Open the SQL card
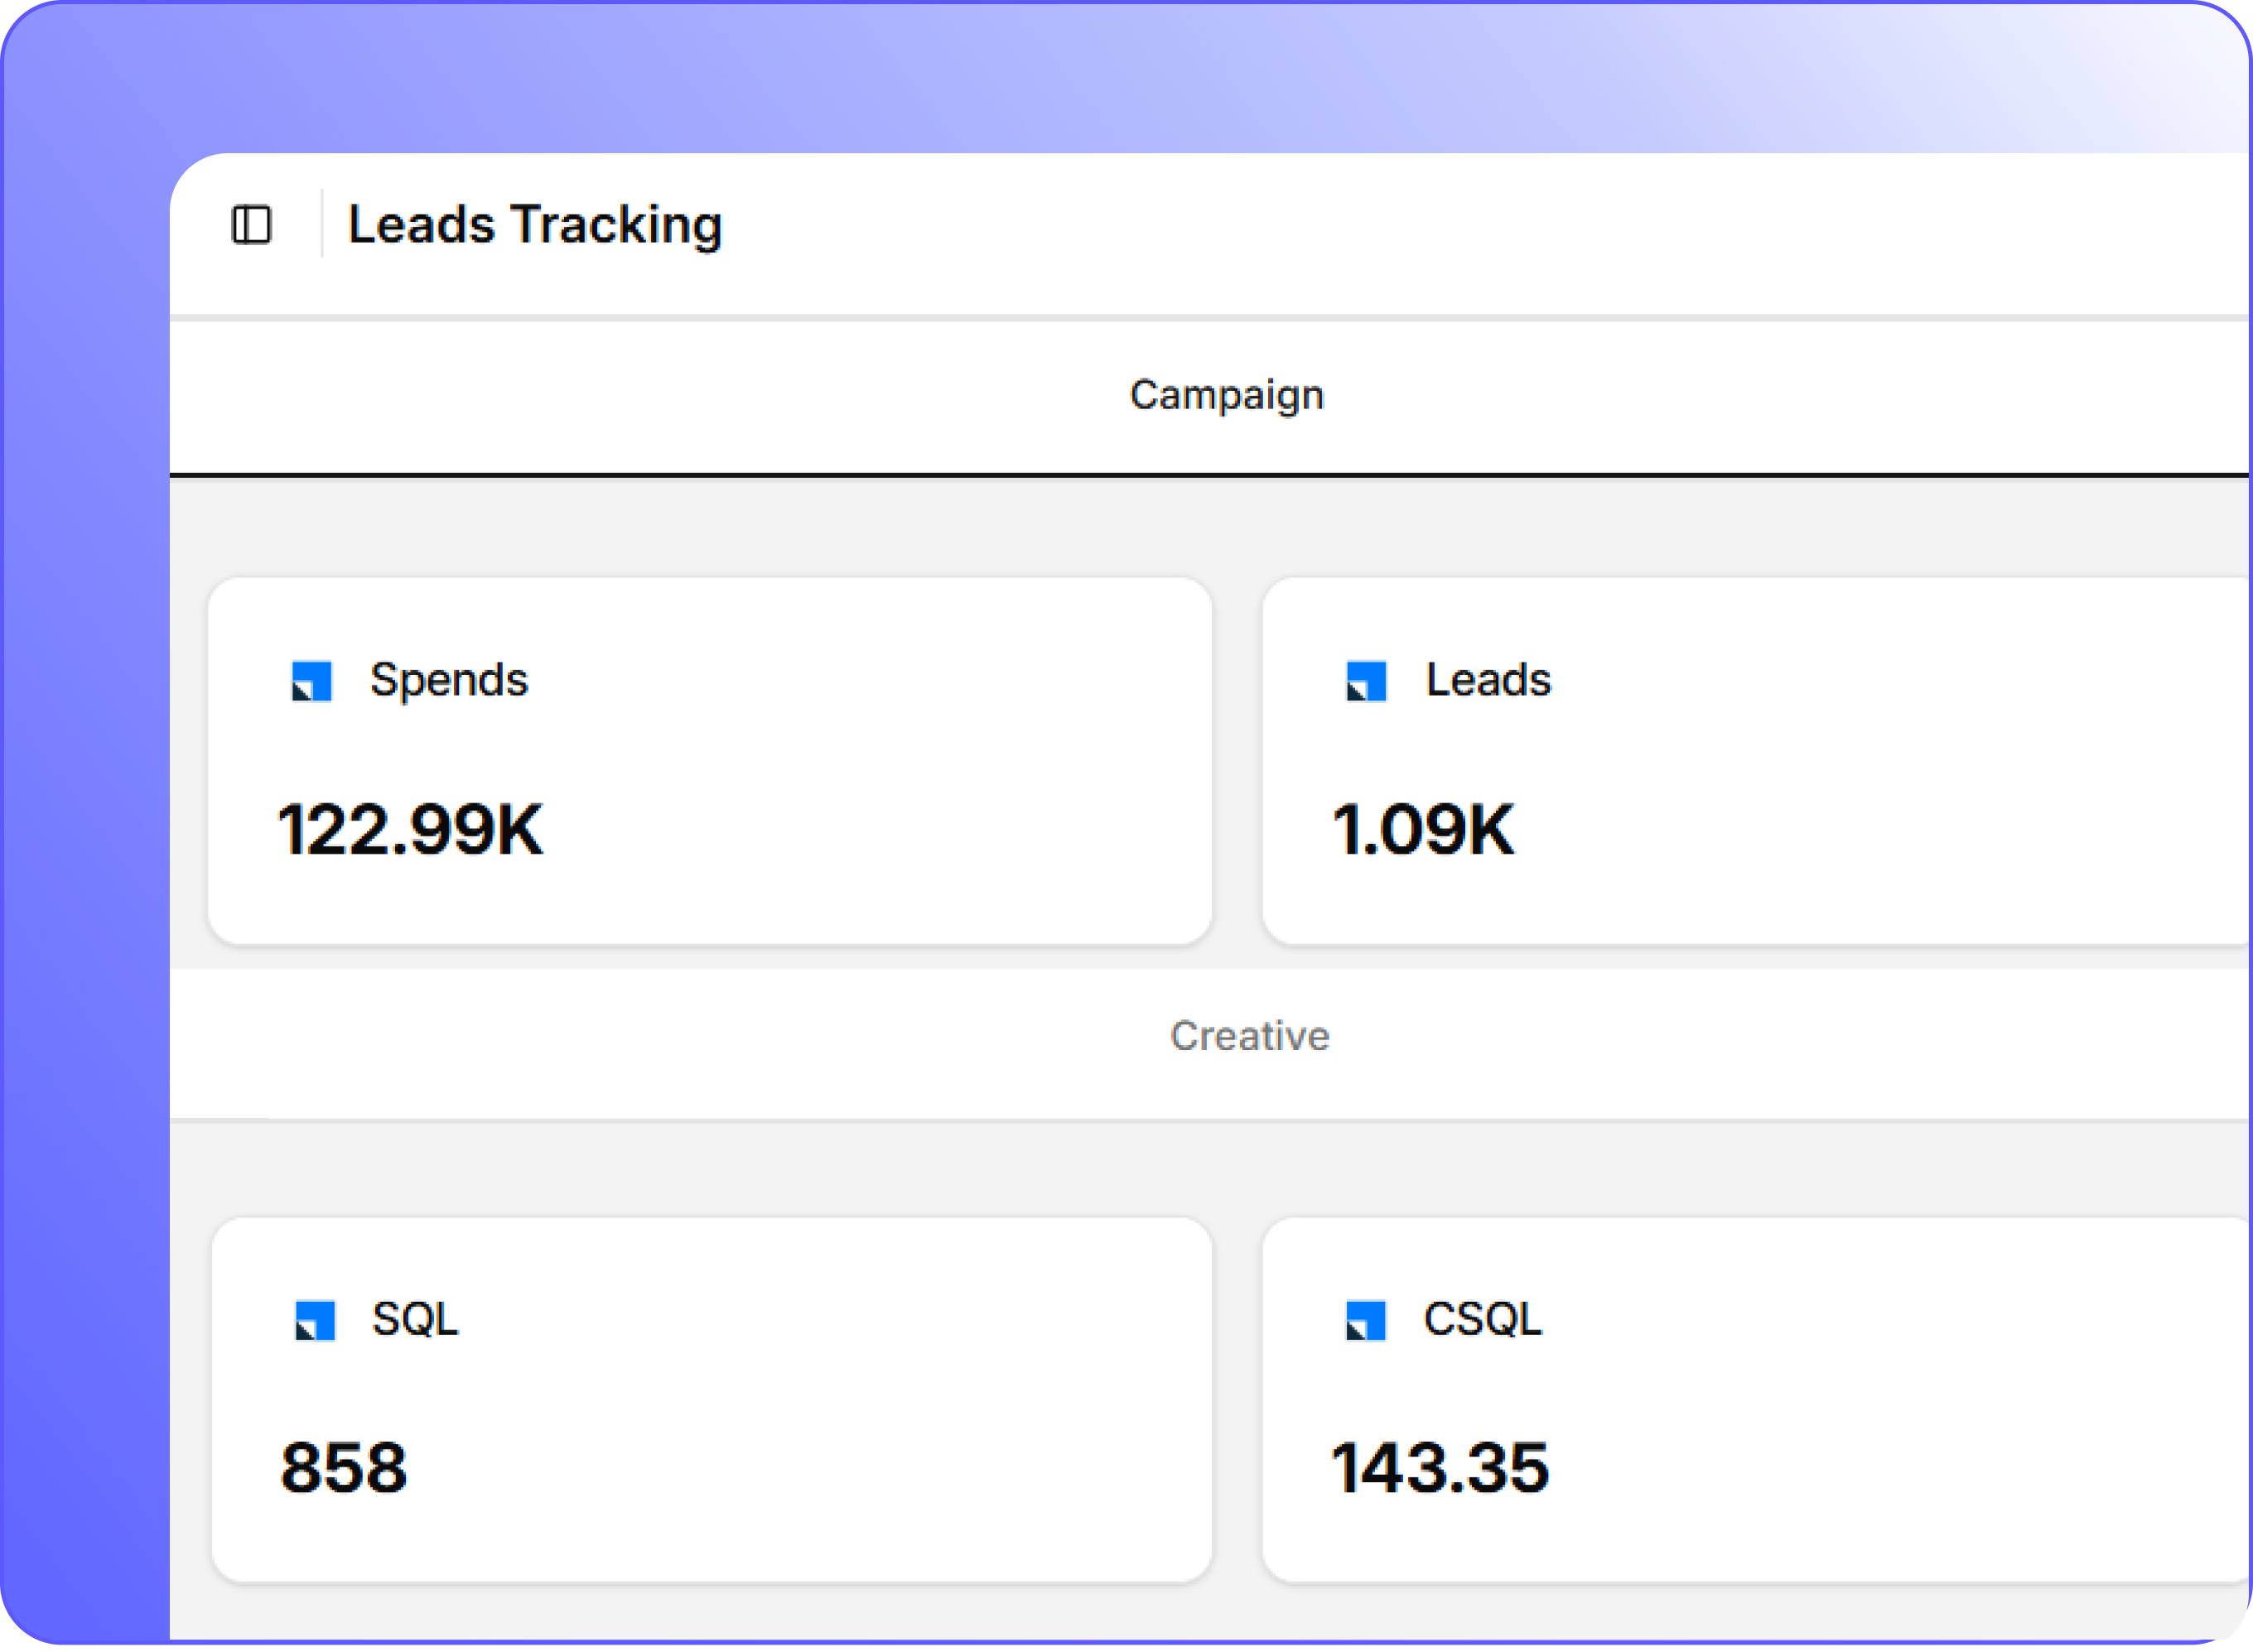 pos(711,1395)
